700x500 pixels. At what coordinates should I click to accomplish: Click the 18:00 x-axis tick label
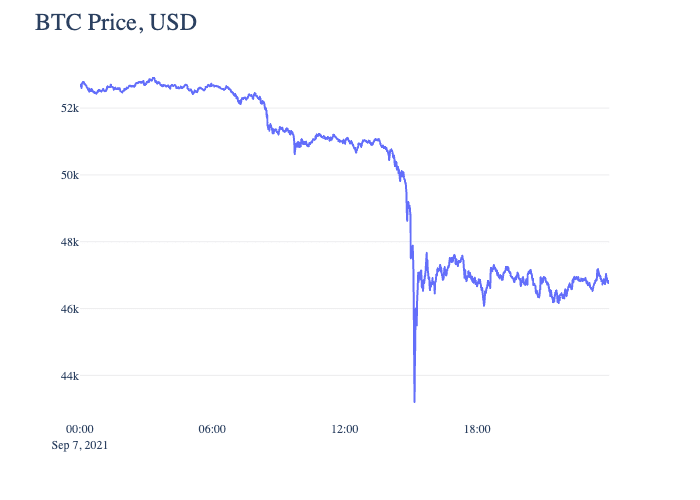[477, 429]
